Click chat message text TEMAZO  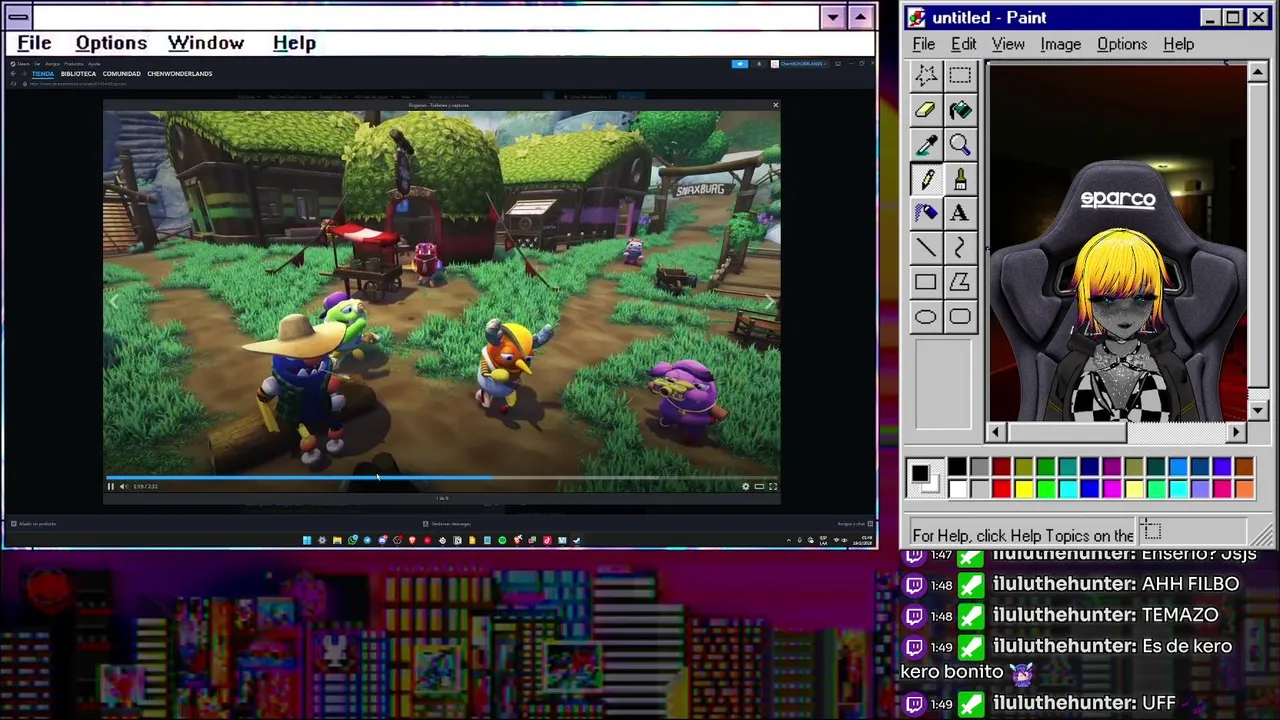pos(1178,615)
